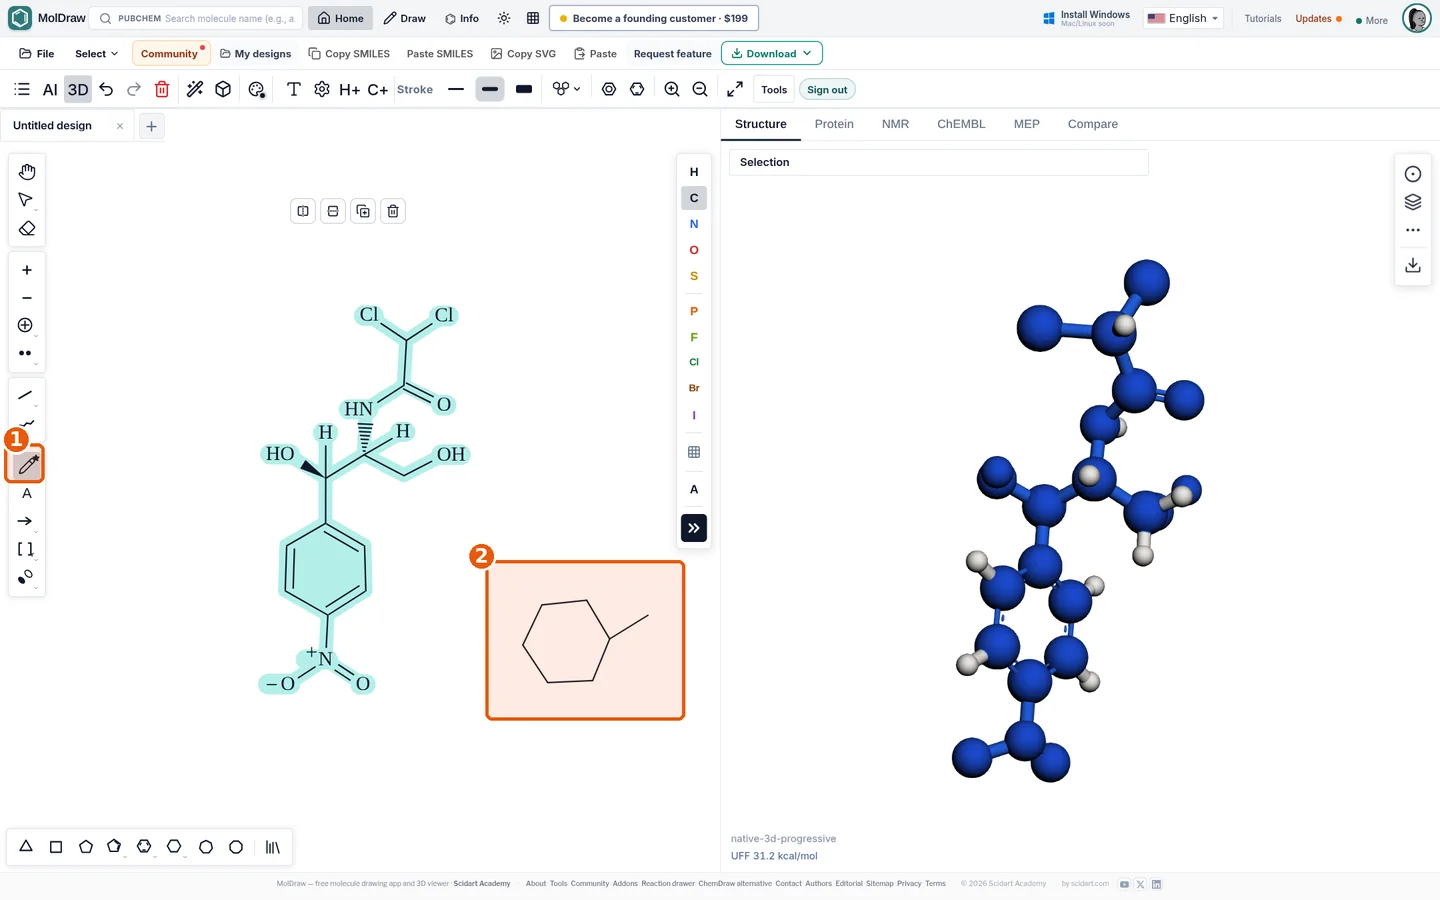The height and width of the screenshot is (900, 1440).
Task: Click the download icon in 3D viewer
Action: 1413,265
